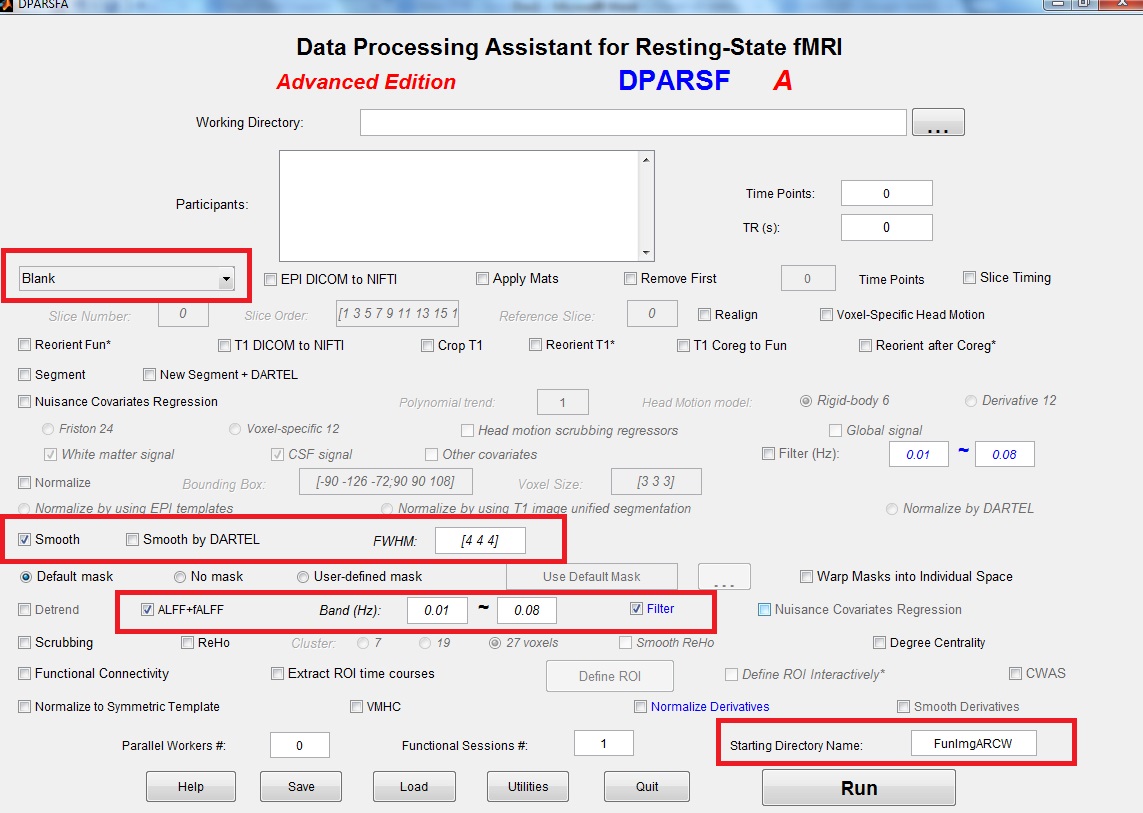Enable Smooth by DARTEL checkbox
Viewport: 1143px width, 813px height.
click(x=132, y=540)
